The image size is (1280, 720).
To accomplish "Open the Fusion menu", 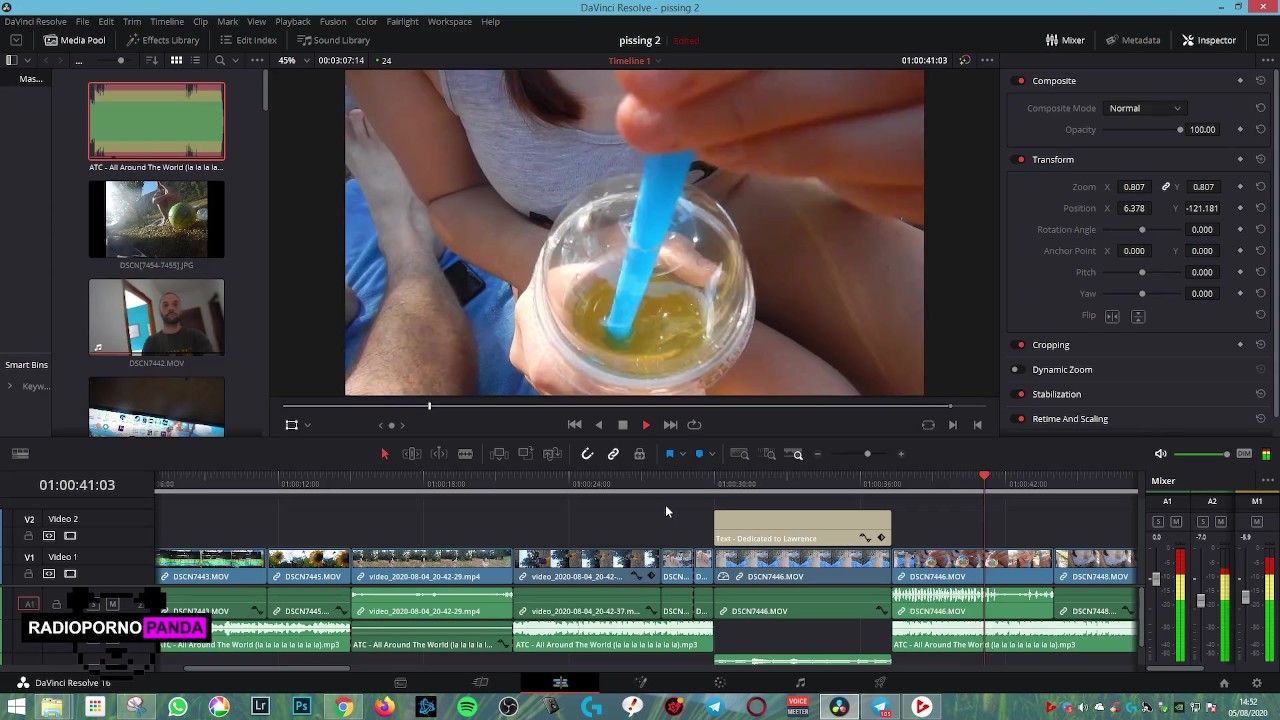I will 333,21.
